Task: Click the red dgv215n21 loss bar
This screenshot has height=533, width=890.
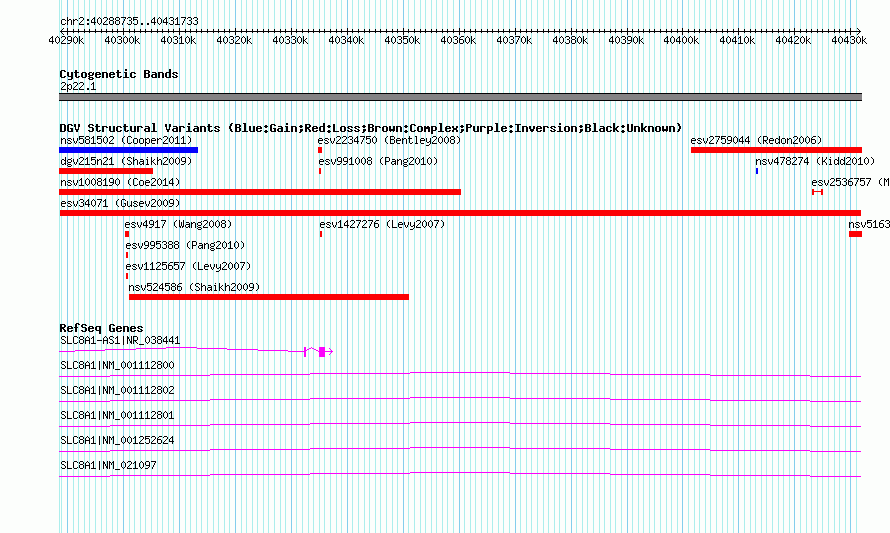Action: point(106,171)
